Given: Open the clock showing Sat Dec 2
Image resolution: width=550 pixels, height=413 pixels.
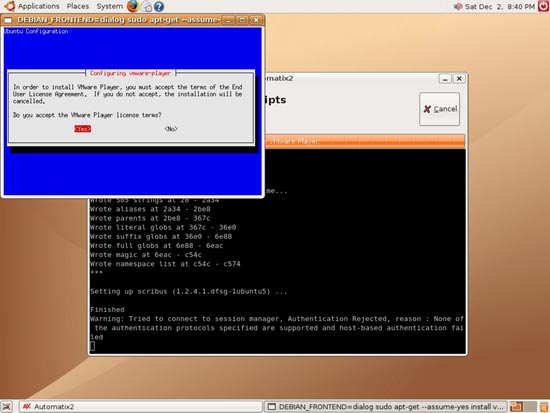Looking at the screenshot, I should (x=499, y=6).
